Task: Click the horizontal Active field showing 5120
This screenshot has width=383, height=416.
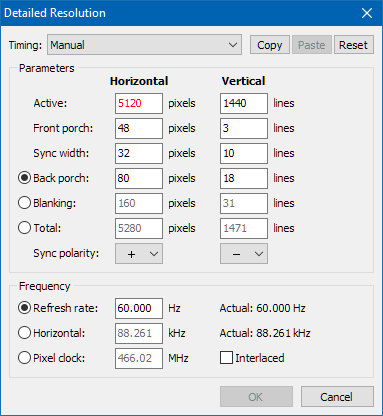Action: click(139, 103)
